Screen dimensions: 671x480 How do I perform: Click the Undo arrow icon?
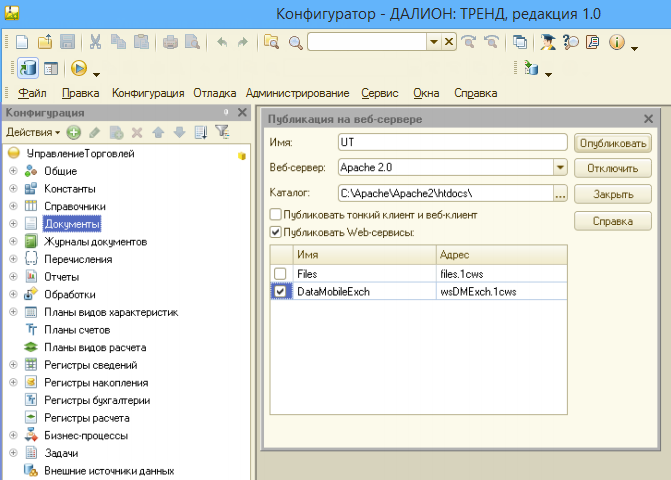(222, 42)
